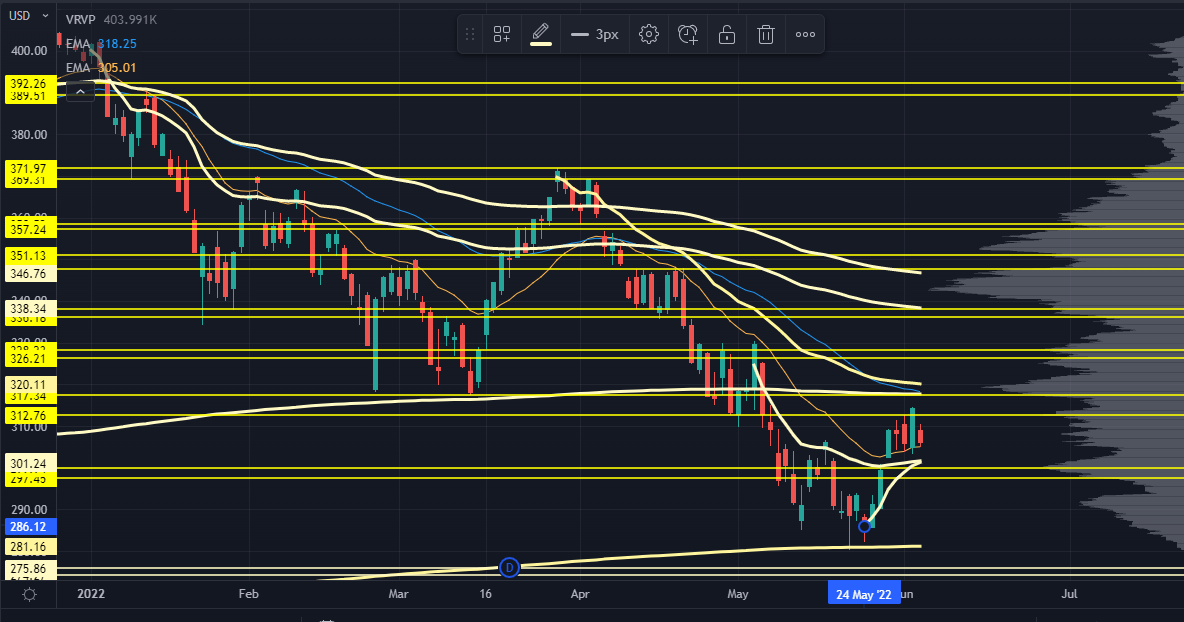Click the 326.21 price label

pos(29,359)
